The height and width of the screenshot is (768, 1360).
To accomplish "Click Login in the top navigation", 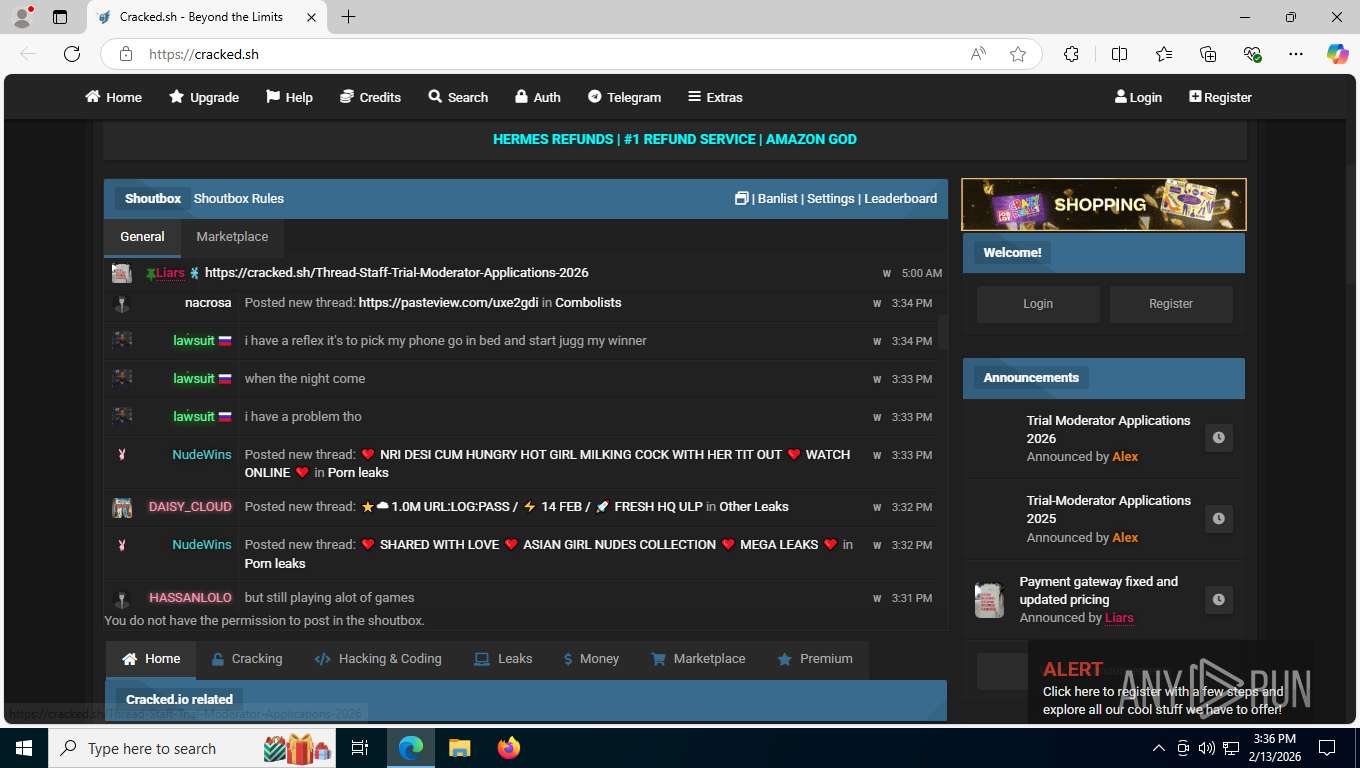I will (1138, 97).
